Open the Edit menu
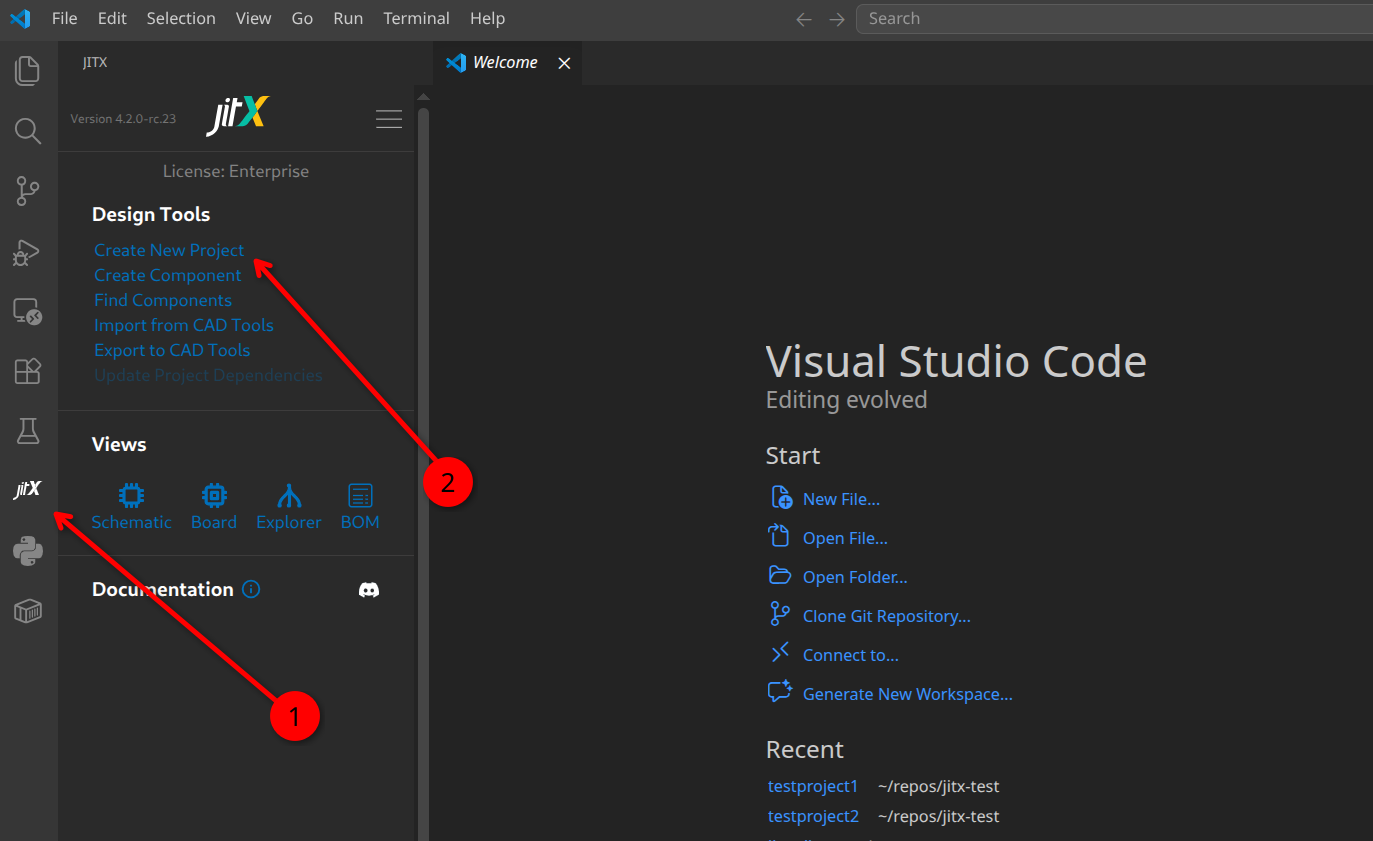This screenshot has width=1373, height=841. point(112,18)
